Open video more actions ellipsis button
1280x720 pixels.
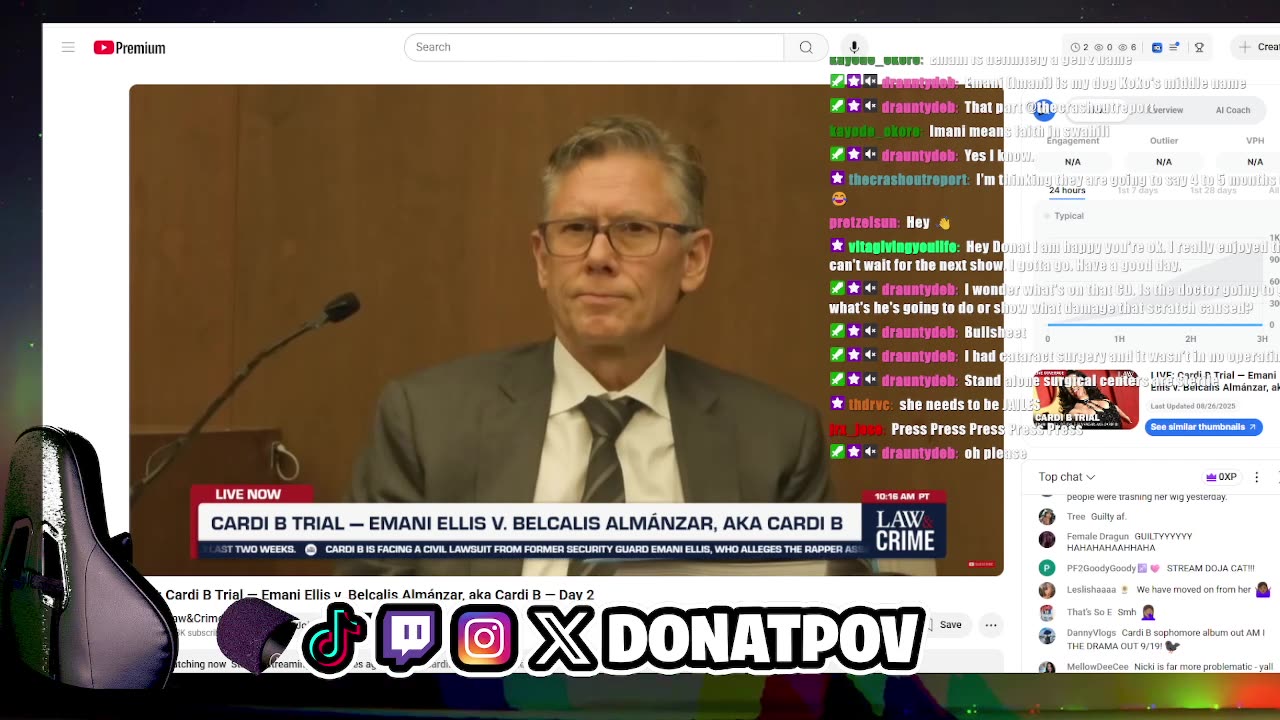[991, 625]
